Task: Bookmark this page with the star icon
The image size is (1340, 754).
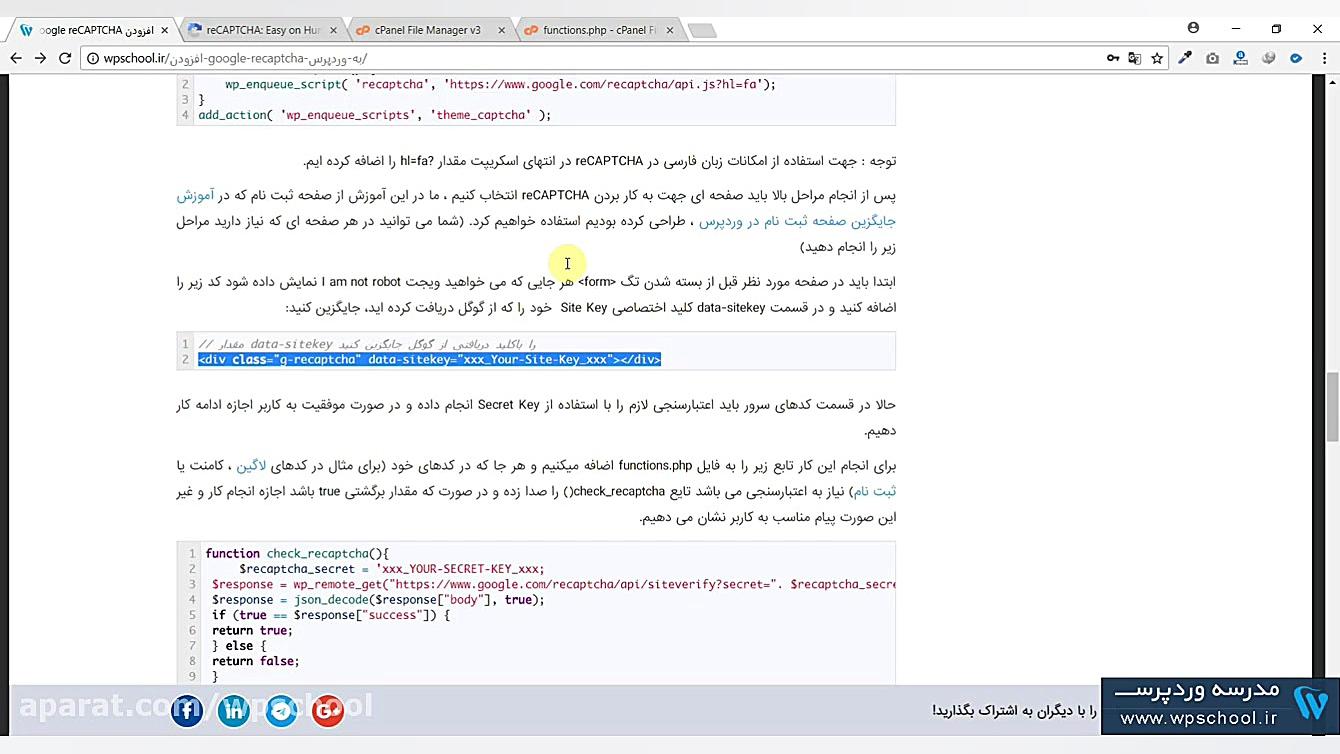Action: click(x=1157, y=58)
